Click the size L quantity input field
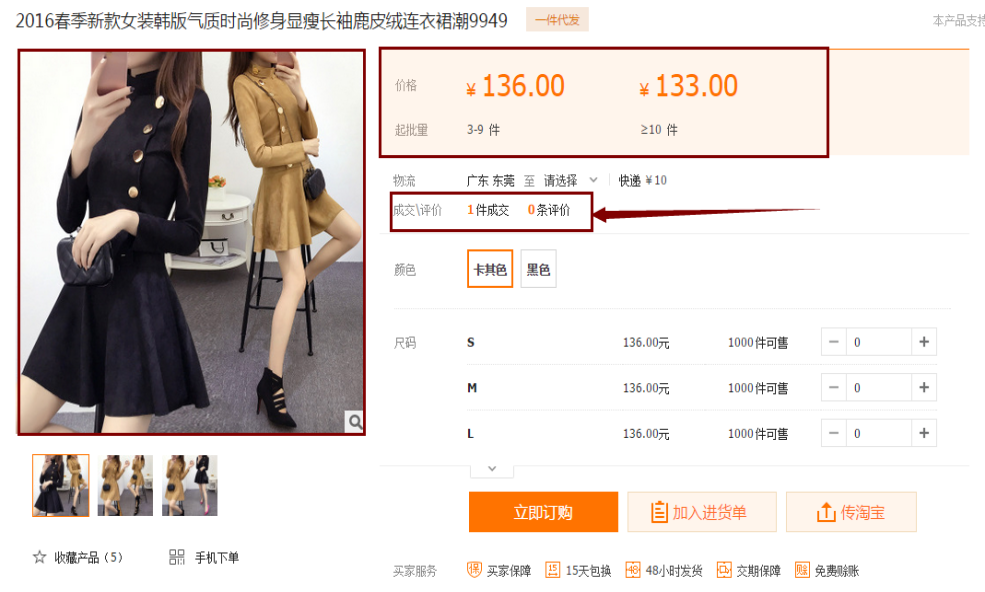985x592 pixels. click(878, 434)
